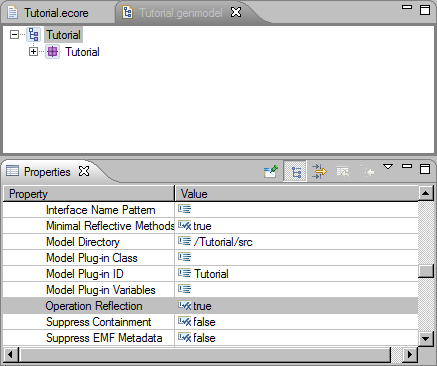
Task: Click the Suppress EMF Metadata boolean icon
Action: click(x=185, y=337)
